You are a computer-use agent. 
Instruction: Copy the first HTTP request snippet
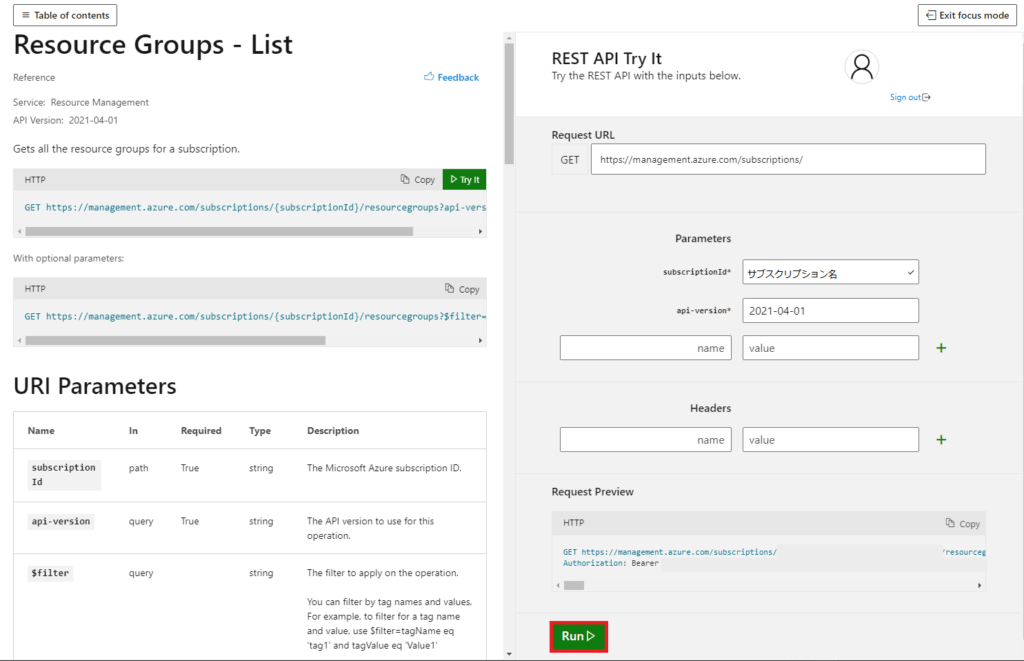point(417,179)
